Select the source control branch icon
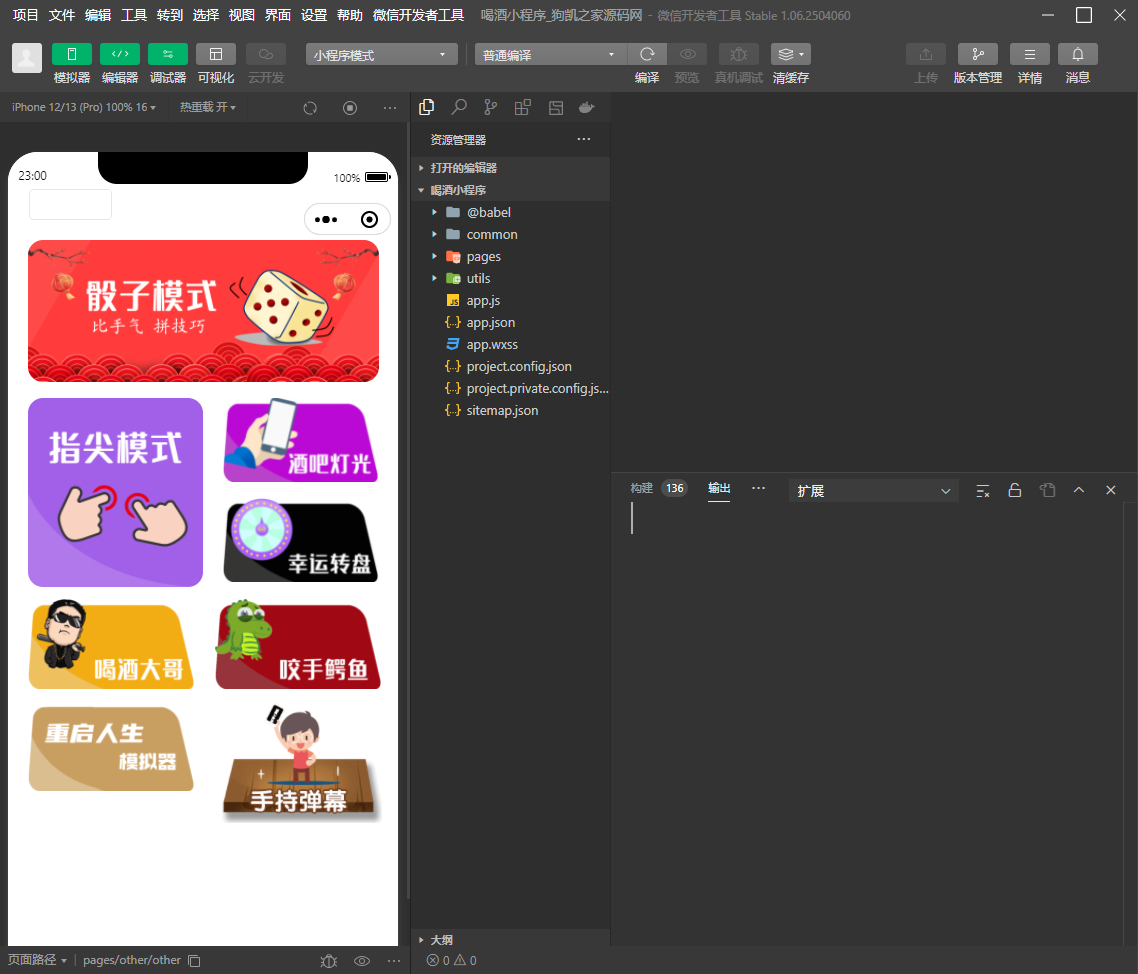The width and height of the screenshot is (1138, 974). point(489,107)
